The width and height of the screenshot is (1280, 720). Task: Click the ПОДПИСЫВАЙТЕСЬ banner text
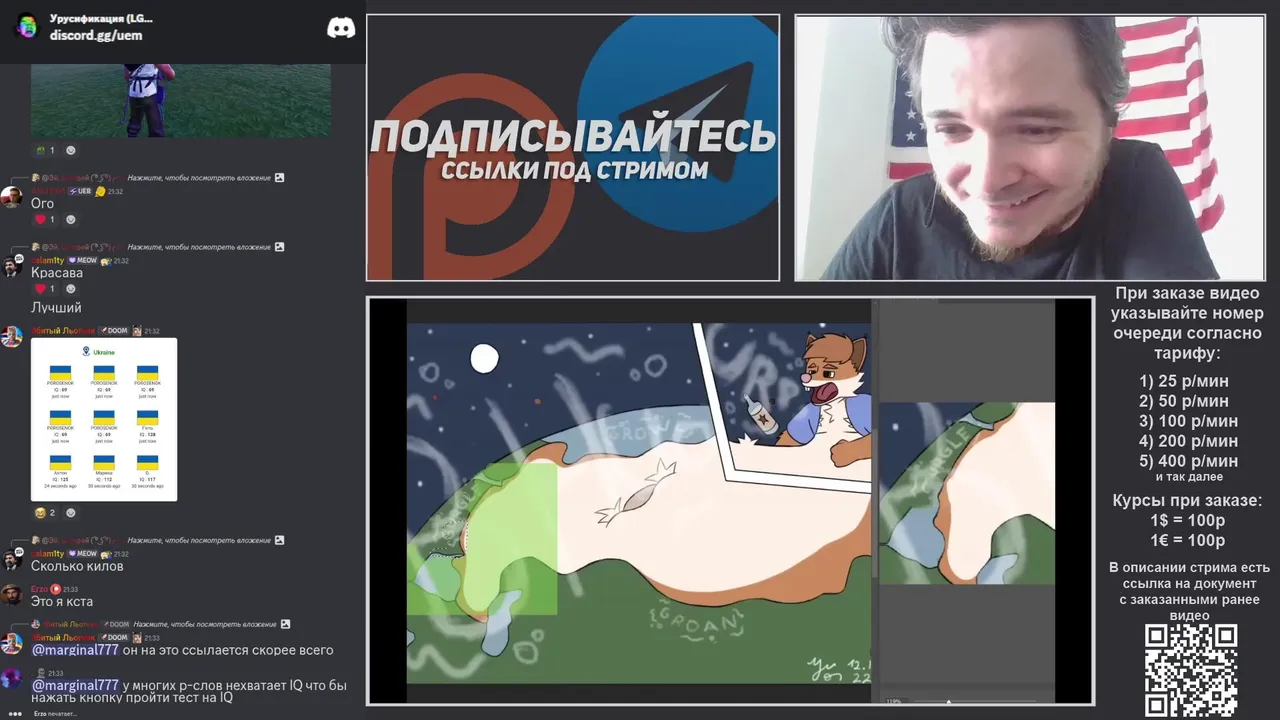573,137
